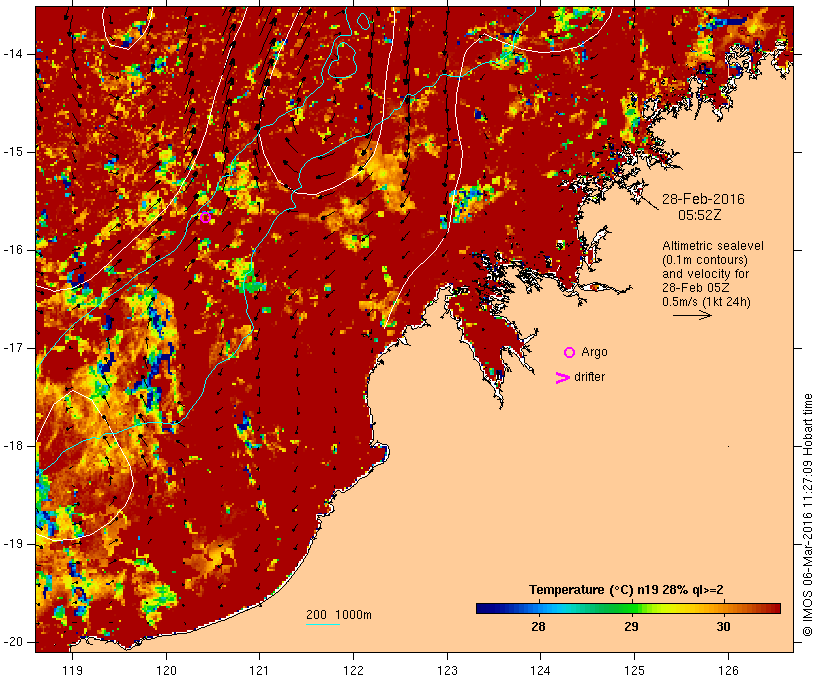Click the '-15' latitude axis label
Image resolution: width=820 pixels, height=680 pixels.
(12, 152)
